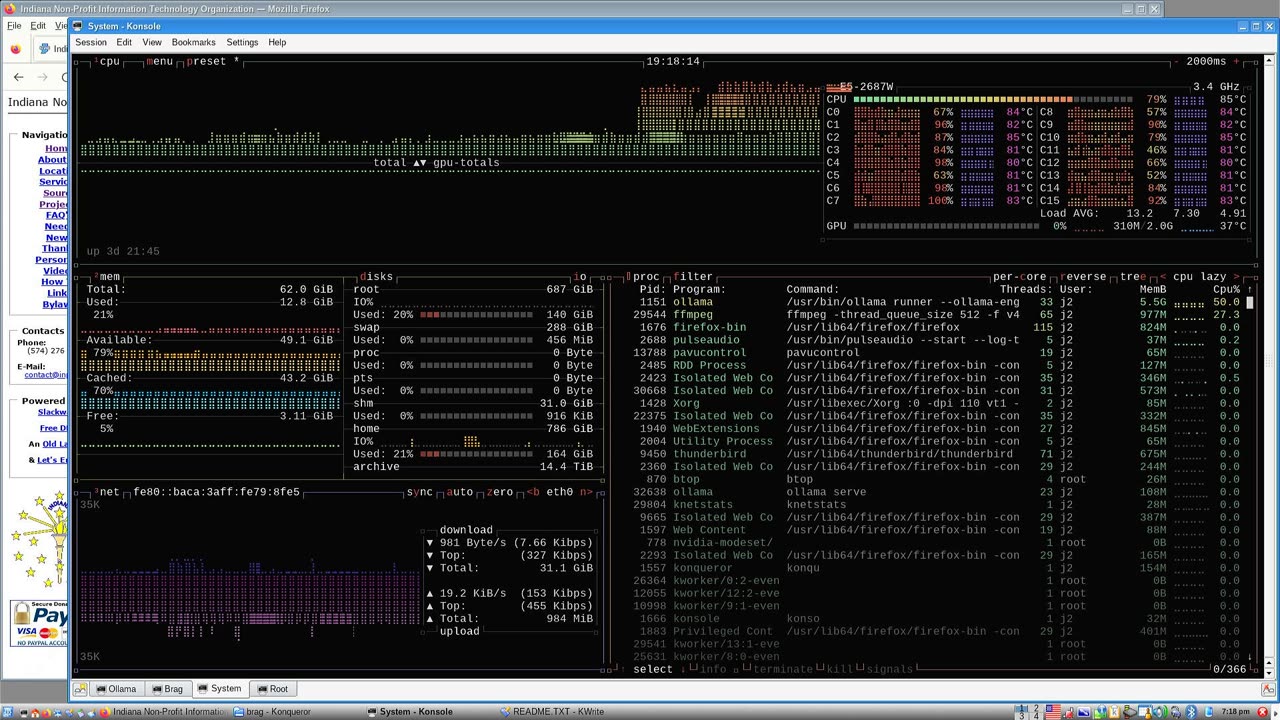Open the btop menu button
Viewport: 1280px width, 720px height.
158,61
